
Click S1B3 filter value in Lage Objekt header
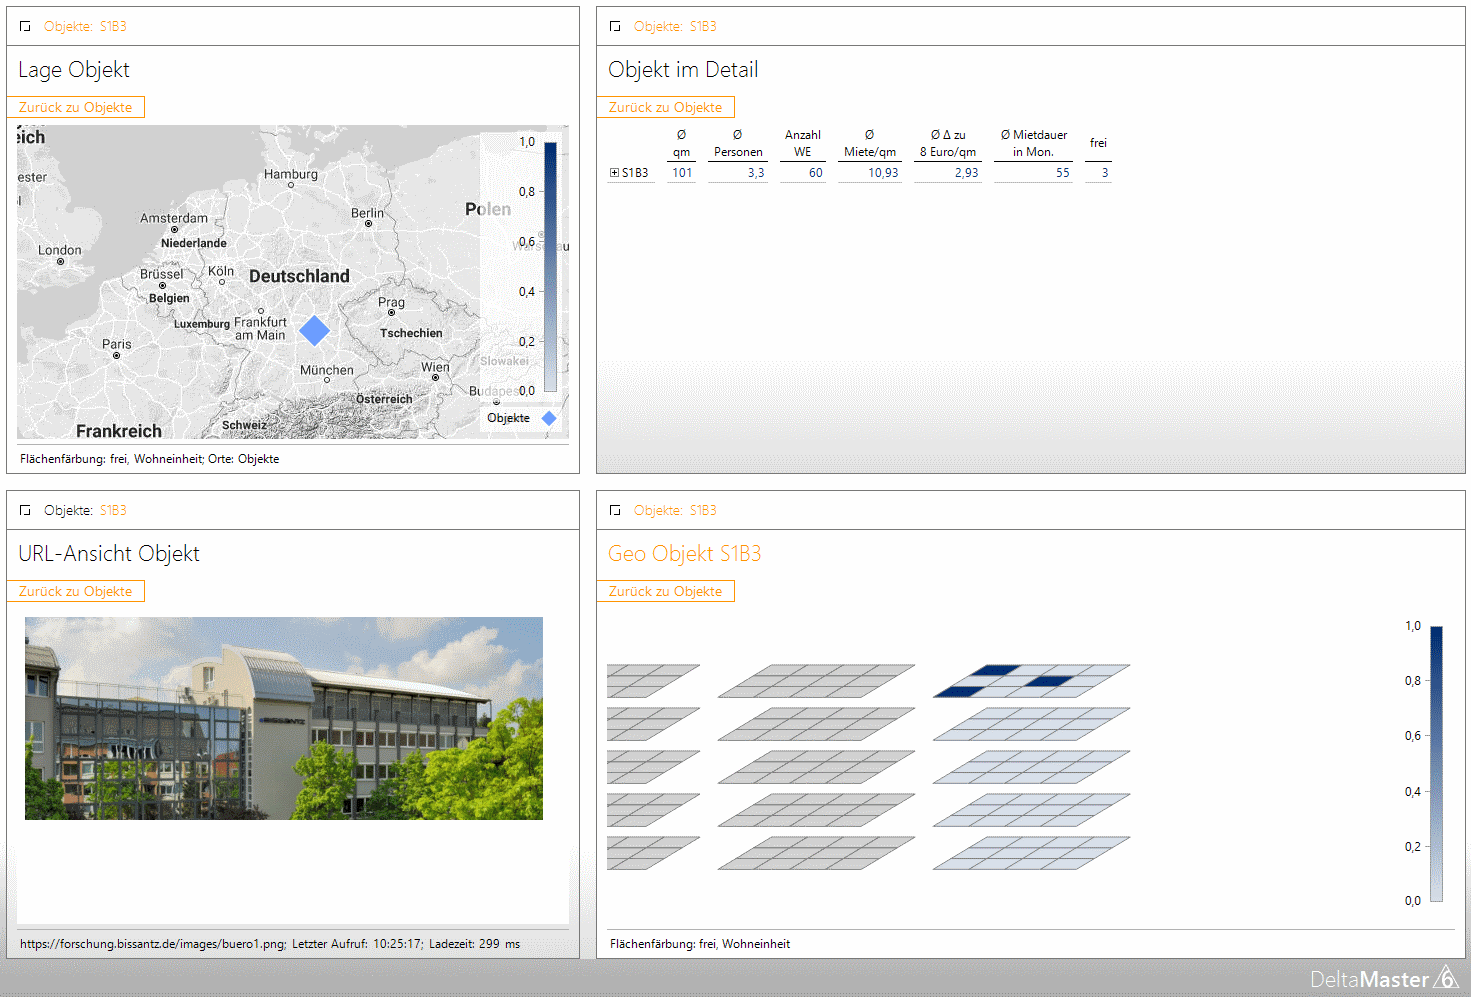click(x=113, y=26)
